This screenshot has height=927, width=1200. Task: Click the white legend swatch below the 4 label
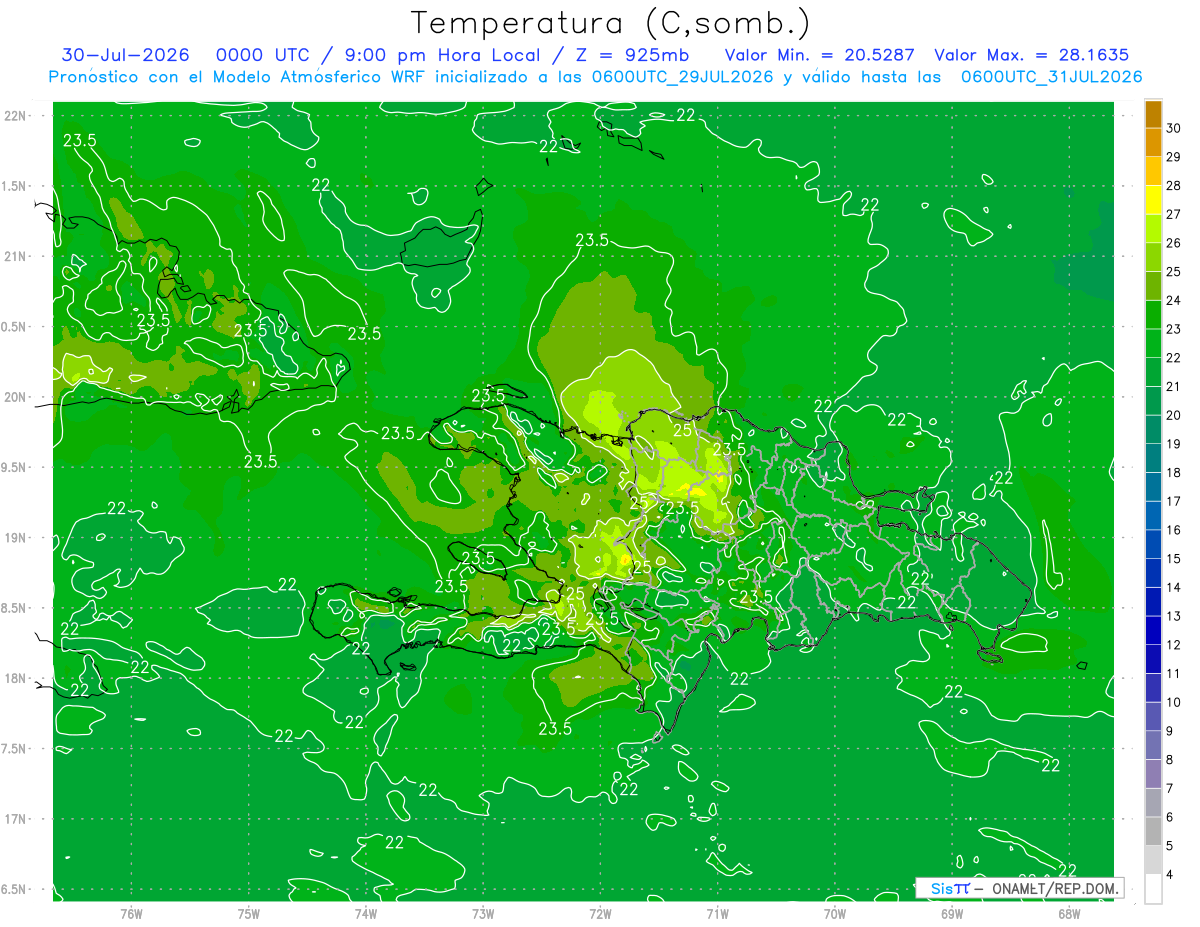point(1153,889)
